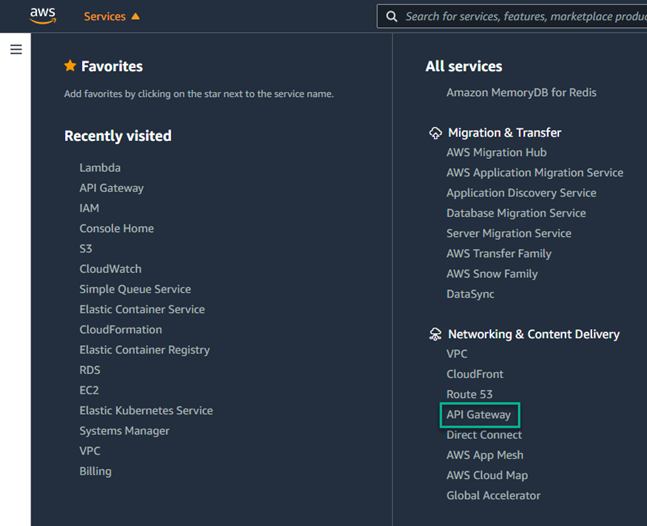This screenshot has height=526, width=647.
Task: Open CloudWatch service
Action: coord(110,269)
